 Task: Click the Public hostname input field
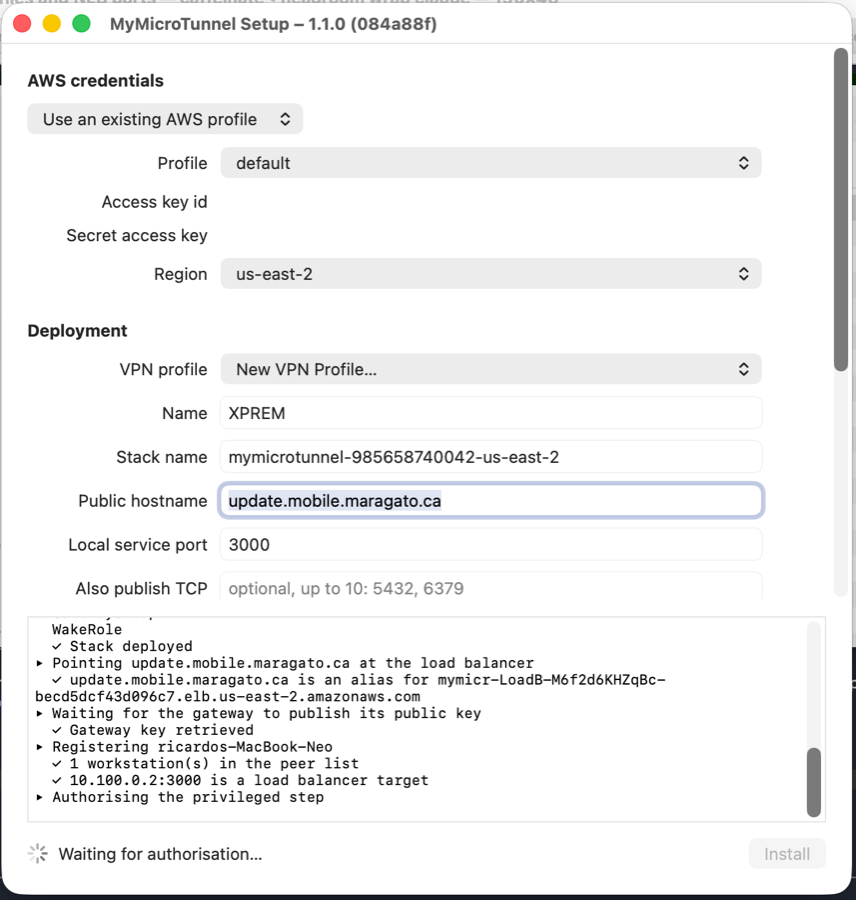coord(491,501)
